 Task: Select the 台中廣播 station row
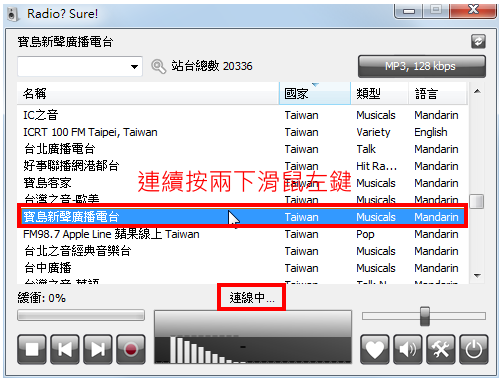pyautogui.click(x=242, y=268)
